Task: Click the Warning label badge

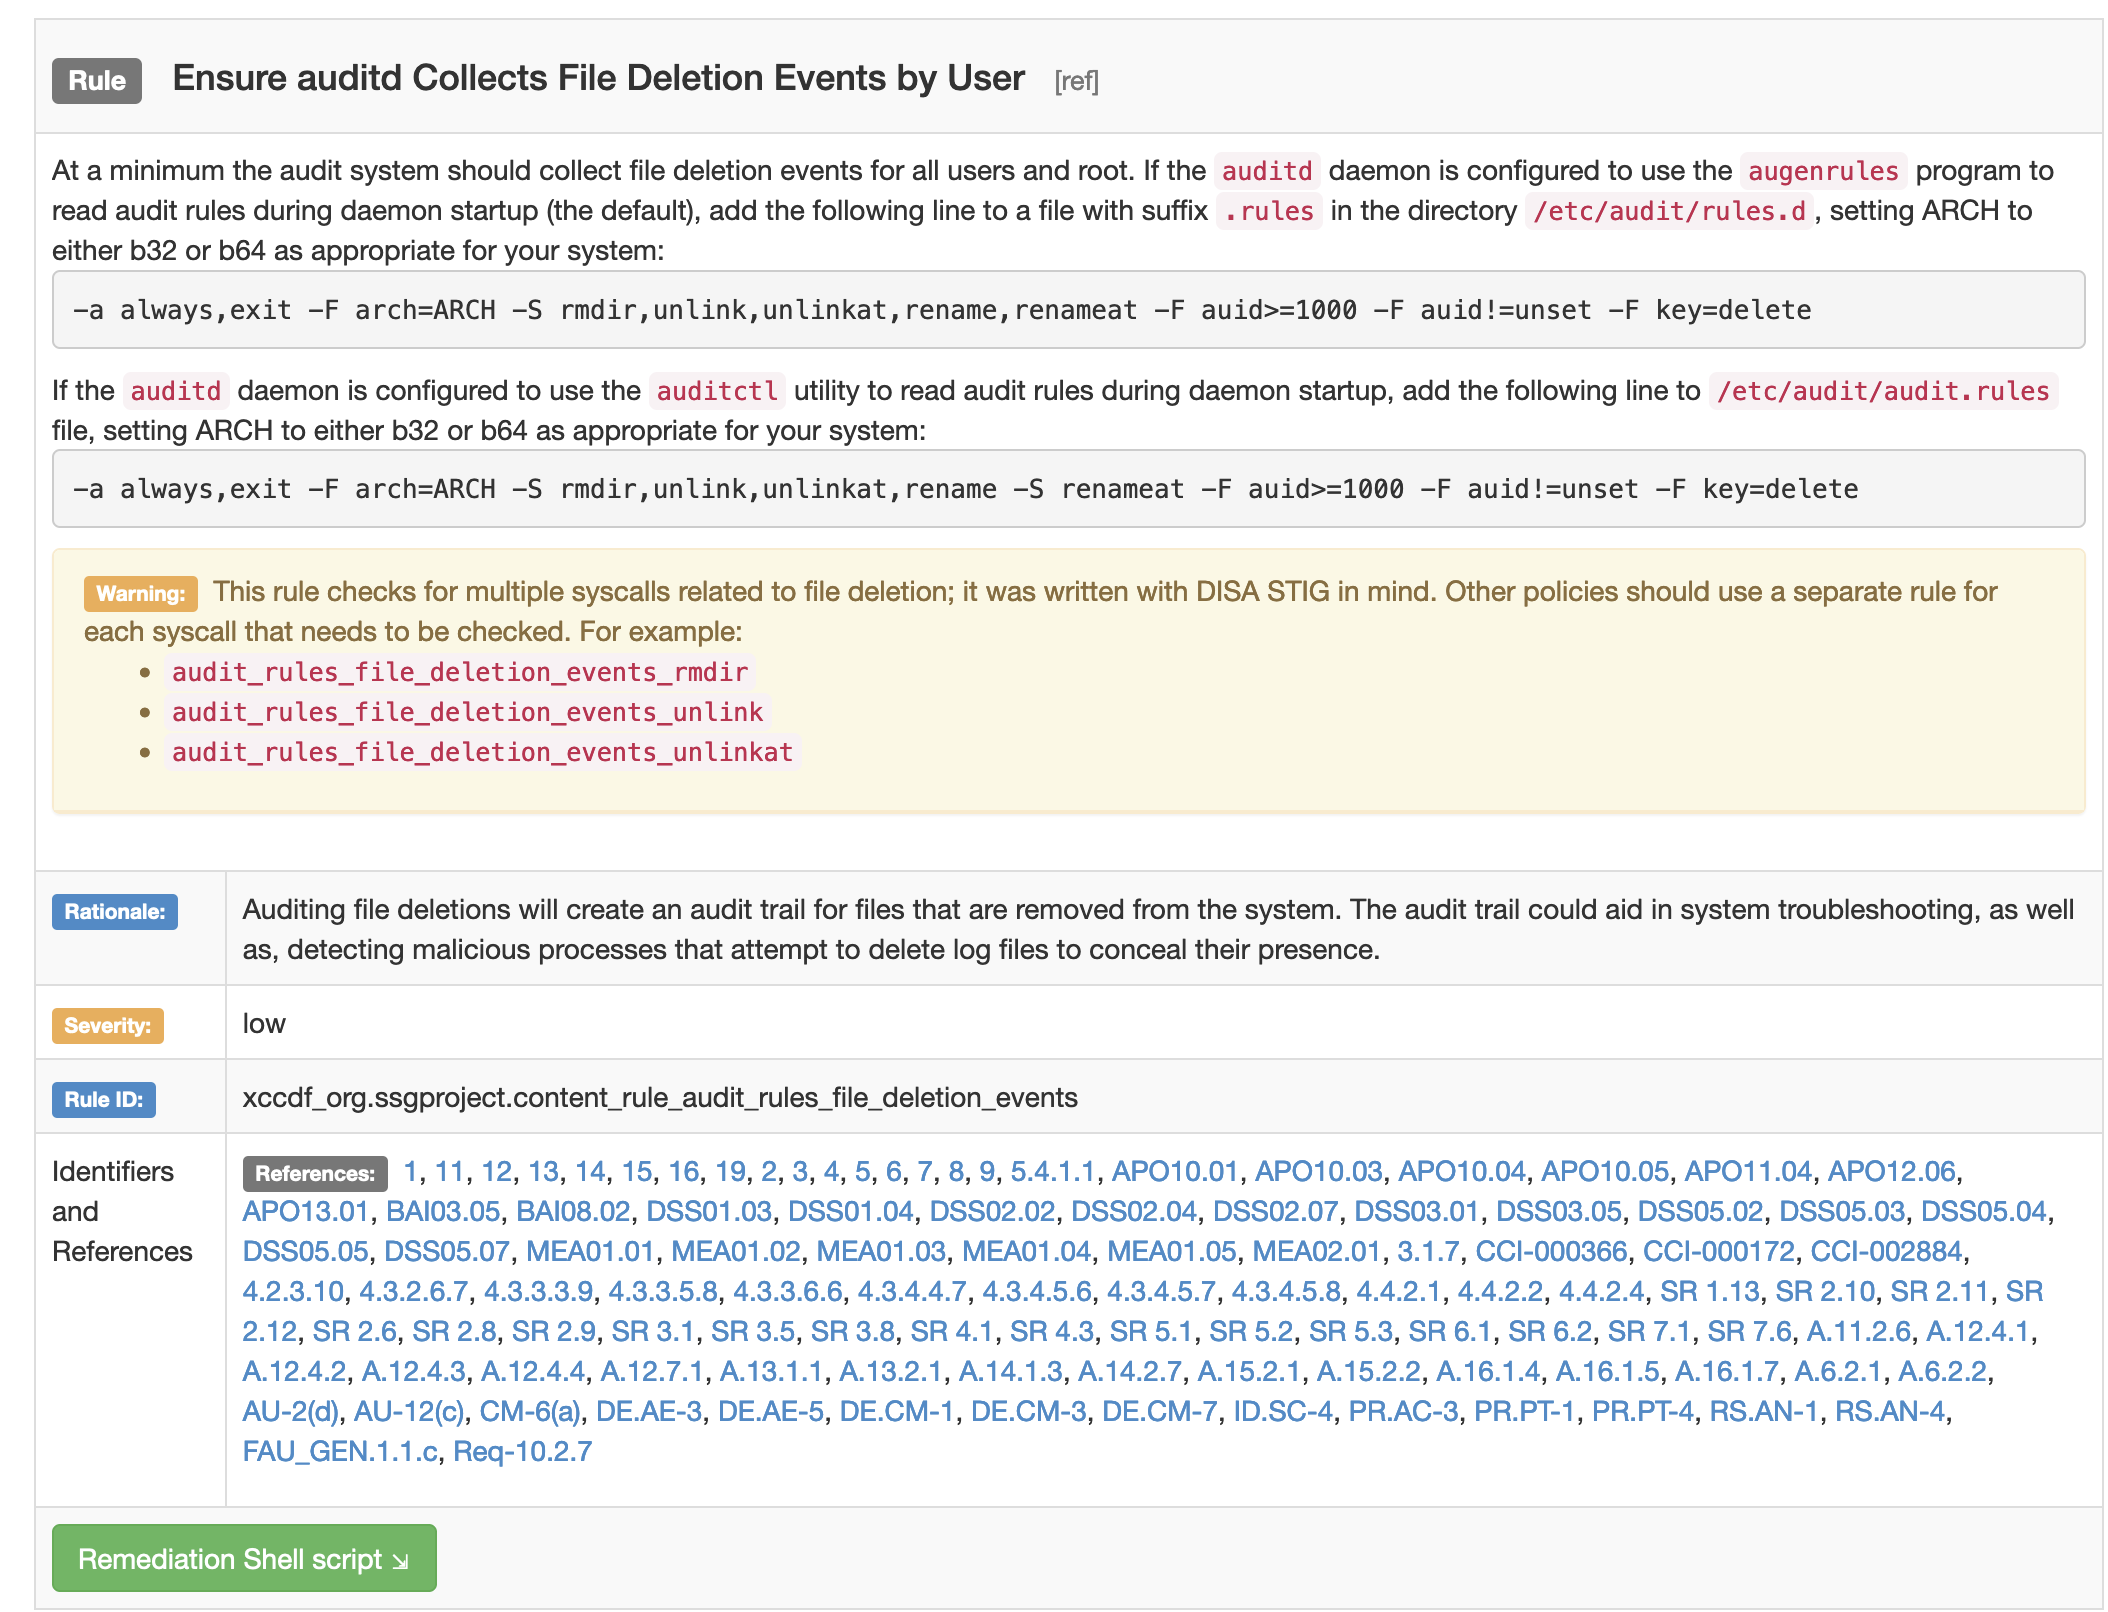Action: point(141,593)
